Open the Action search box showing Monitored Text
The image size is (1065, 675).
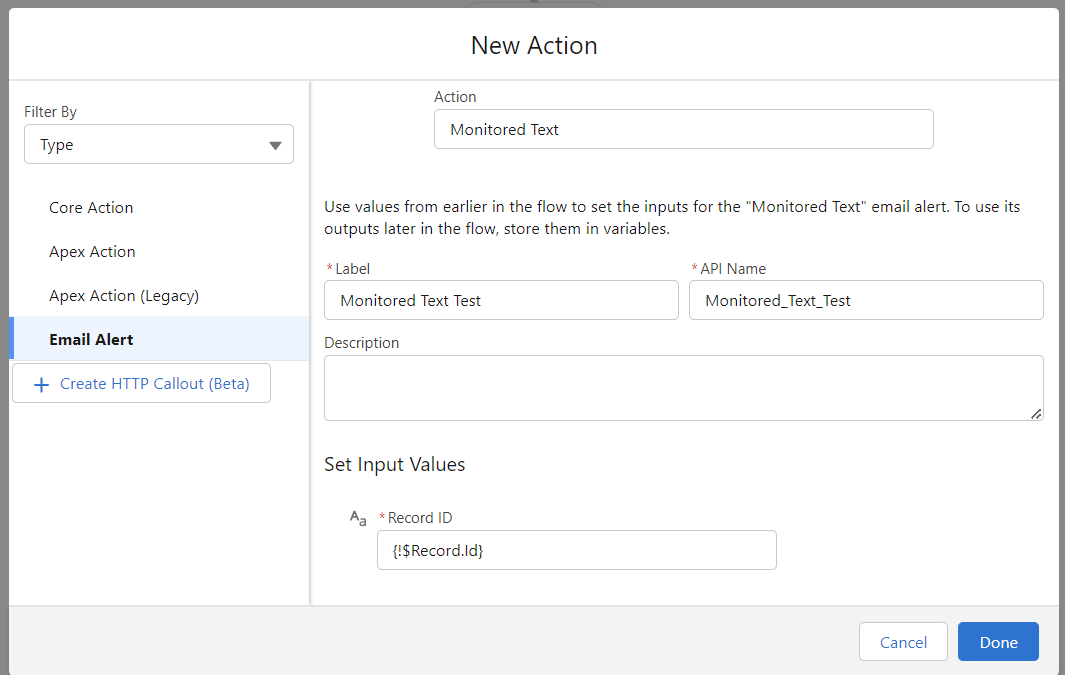[x=683, y=130]
